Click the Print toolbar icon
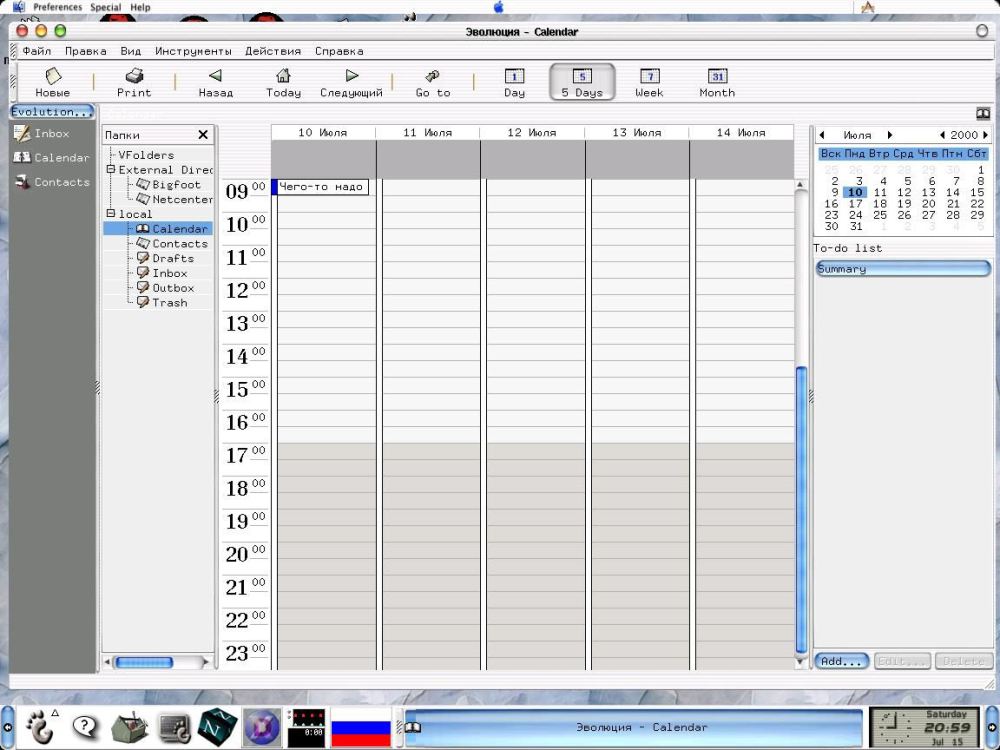 click(134, 83)
